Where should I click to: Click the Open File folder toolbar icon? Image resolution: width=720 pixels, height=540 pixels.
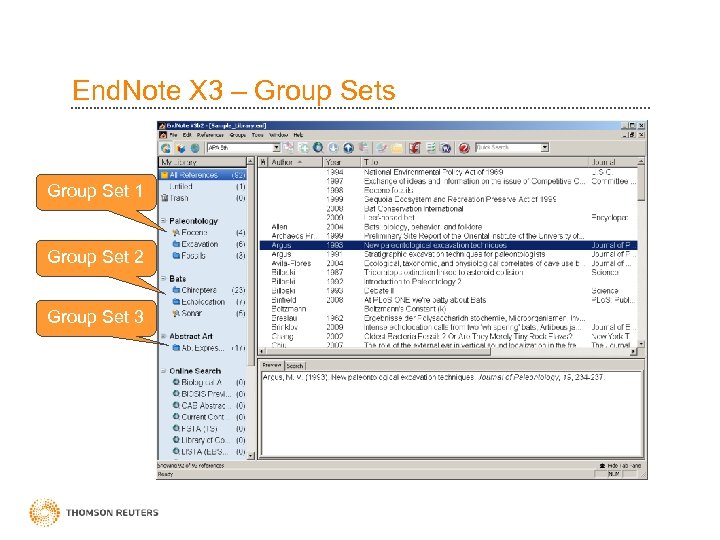point(397,147)
